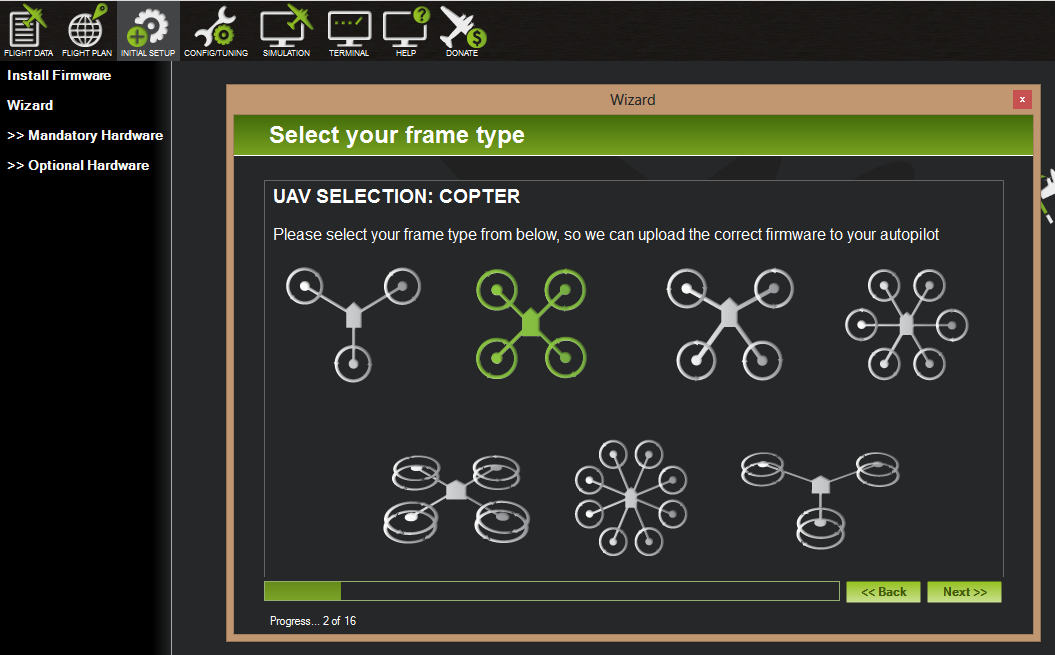The image size is (1055, 655).
Task: Click the Donate icon
Action: (461, 28)
